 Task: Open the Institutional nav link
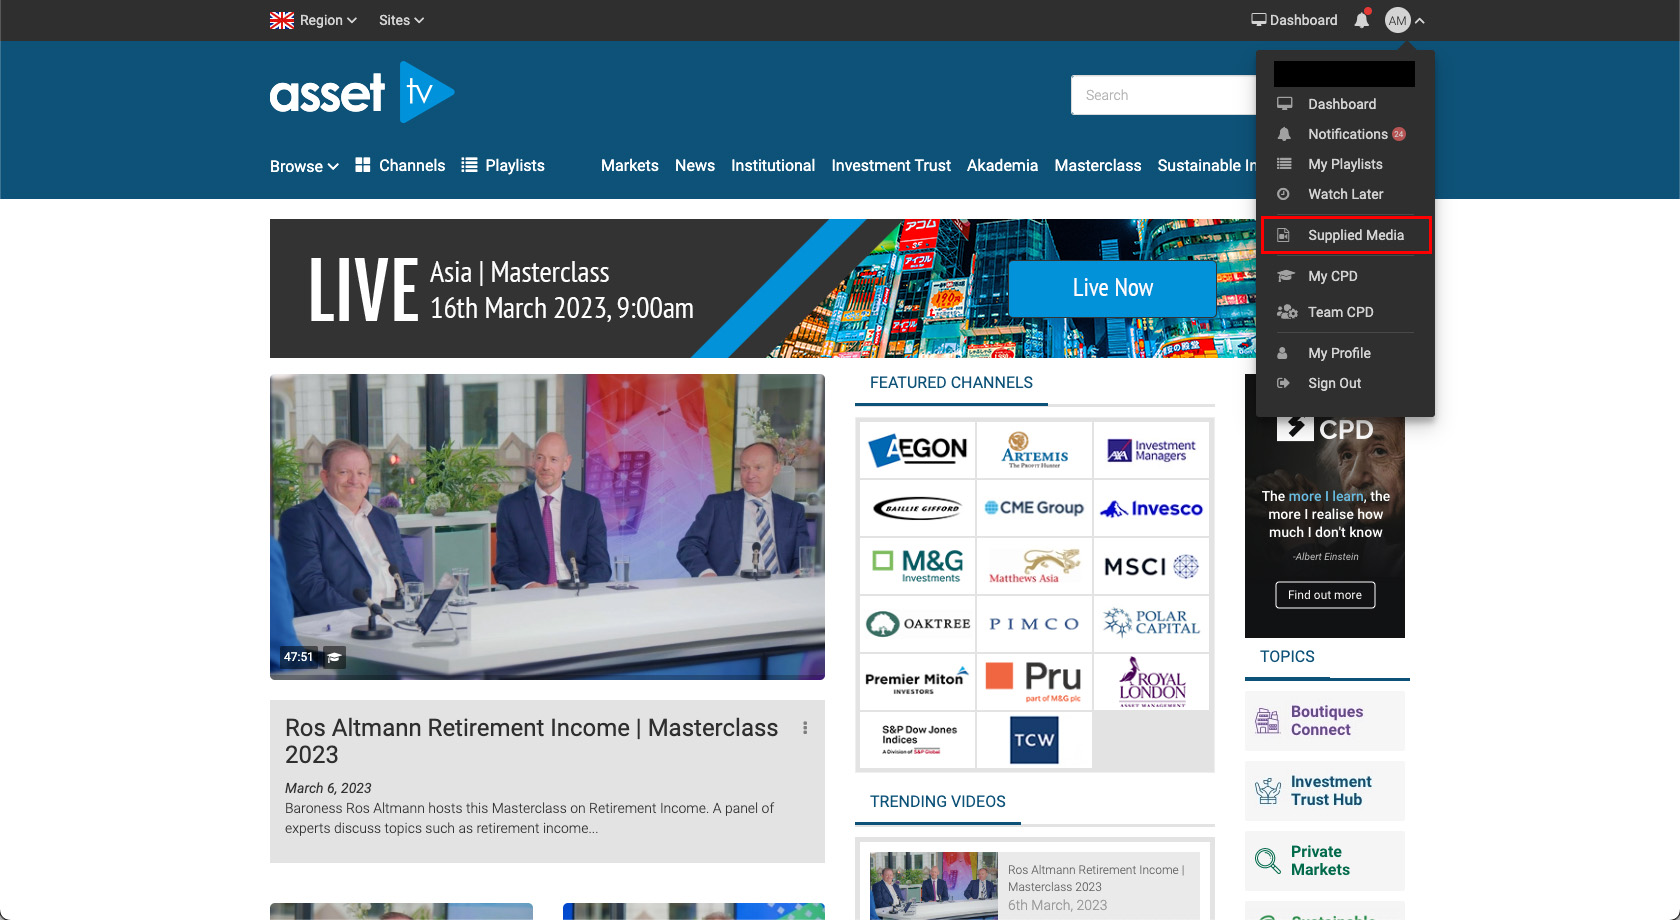coord(773,166)
